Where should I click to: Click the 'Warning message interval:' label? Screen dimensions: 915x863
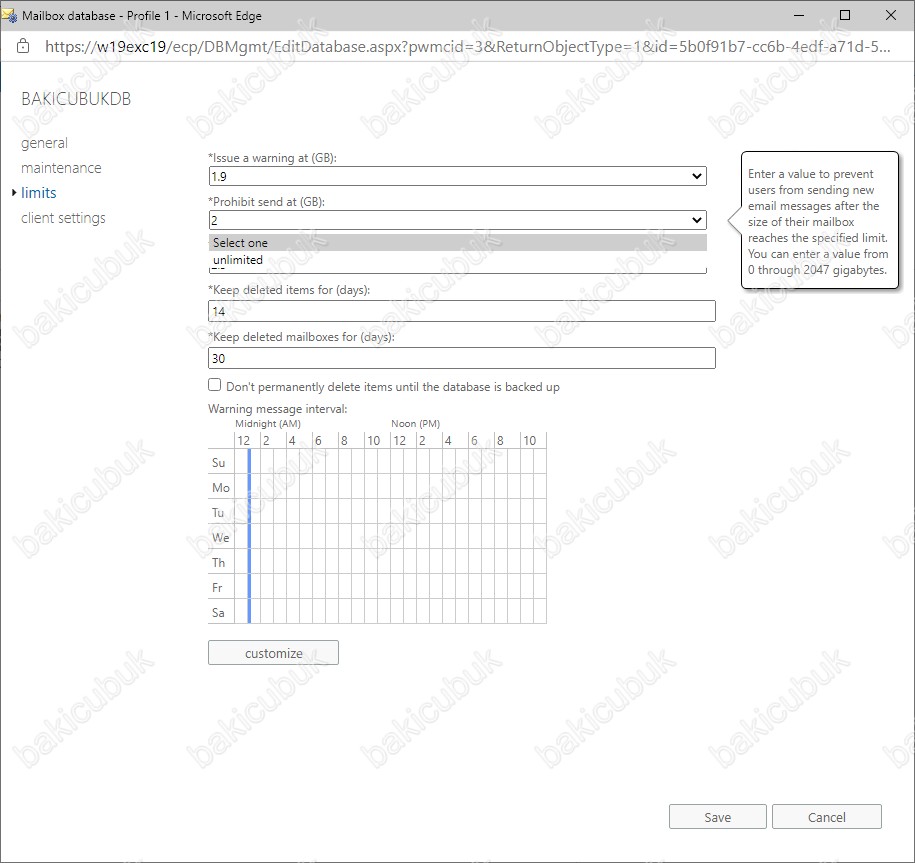278,409
